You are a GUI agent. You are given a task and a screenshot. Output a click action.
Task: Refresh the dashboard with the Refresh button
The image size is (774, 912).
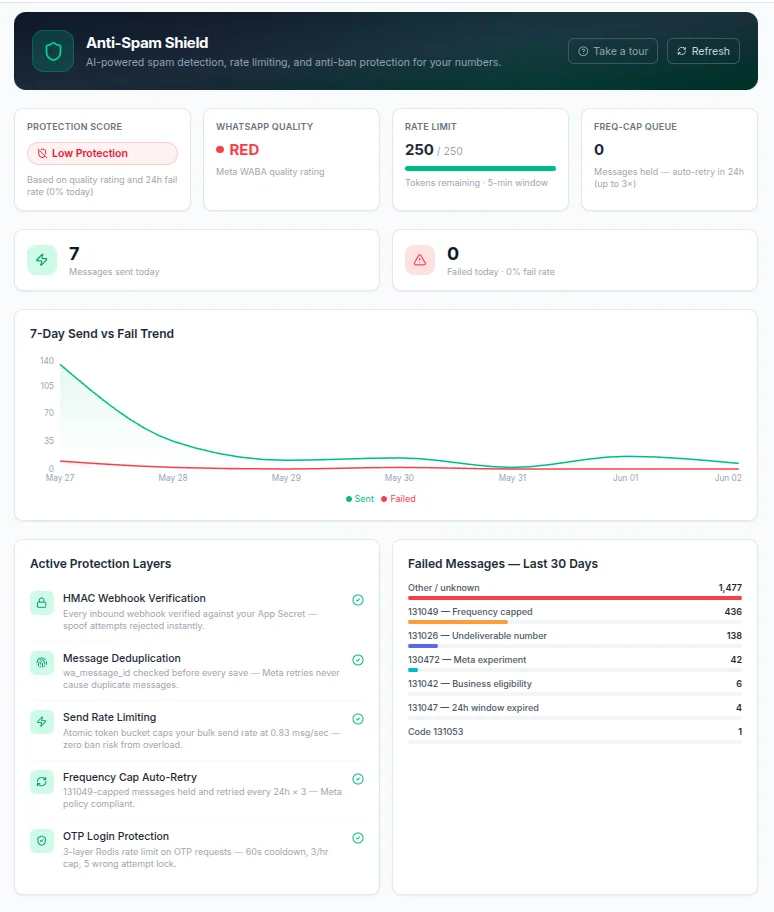[x=703, y=51]
